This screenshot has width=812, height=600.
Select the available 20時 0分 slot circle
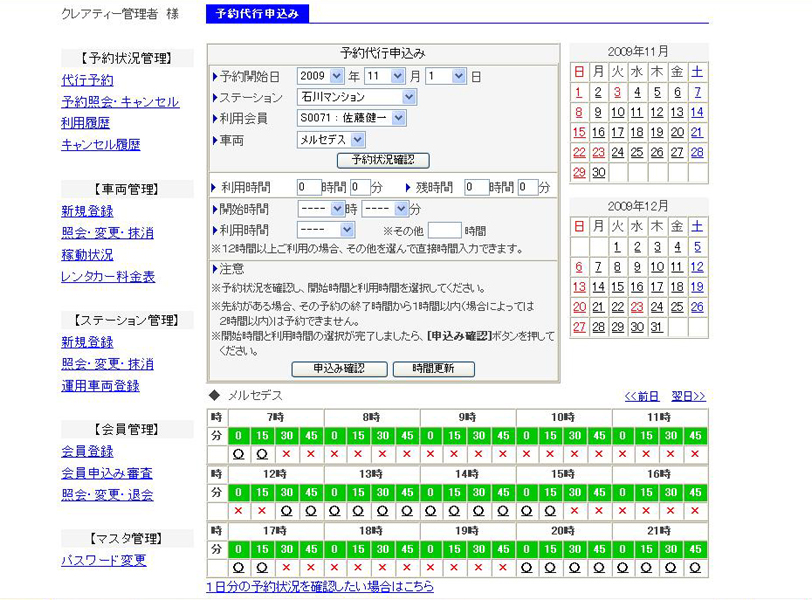(x=527, y=568)
